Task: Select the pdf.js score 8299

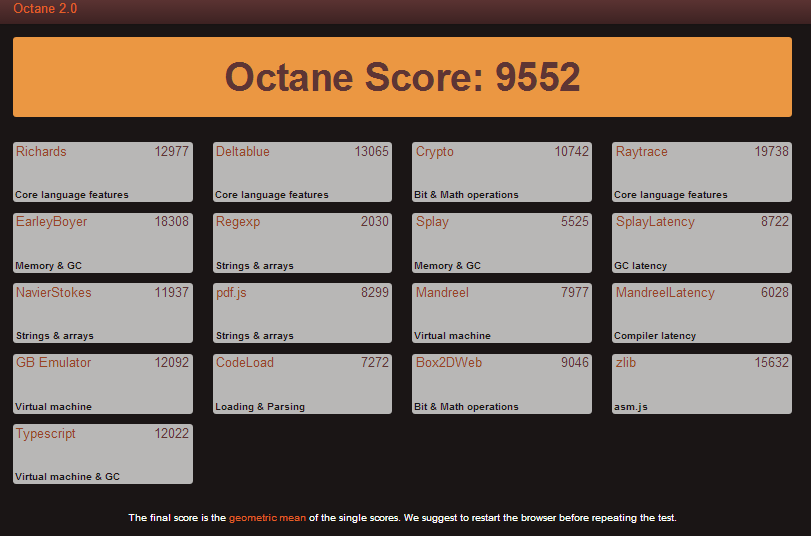Action: point(374,292)
